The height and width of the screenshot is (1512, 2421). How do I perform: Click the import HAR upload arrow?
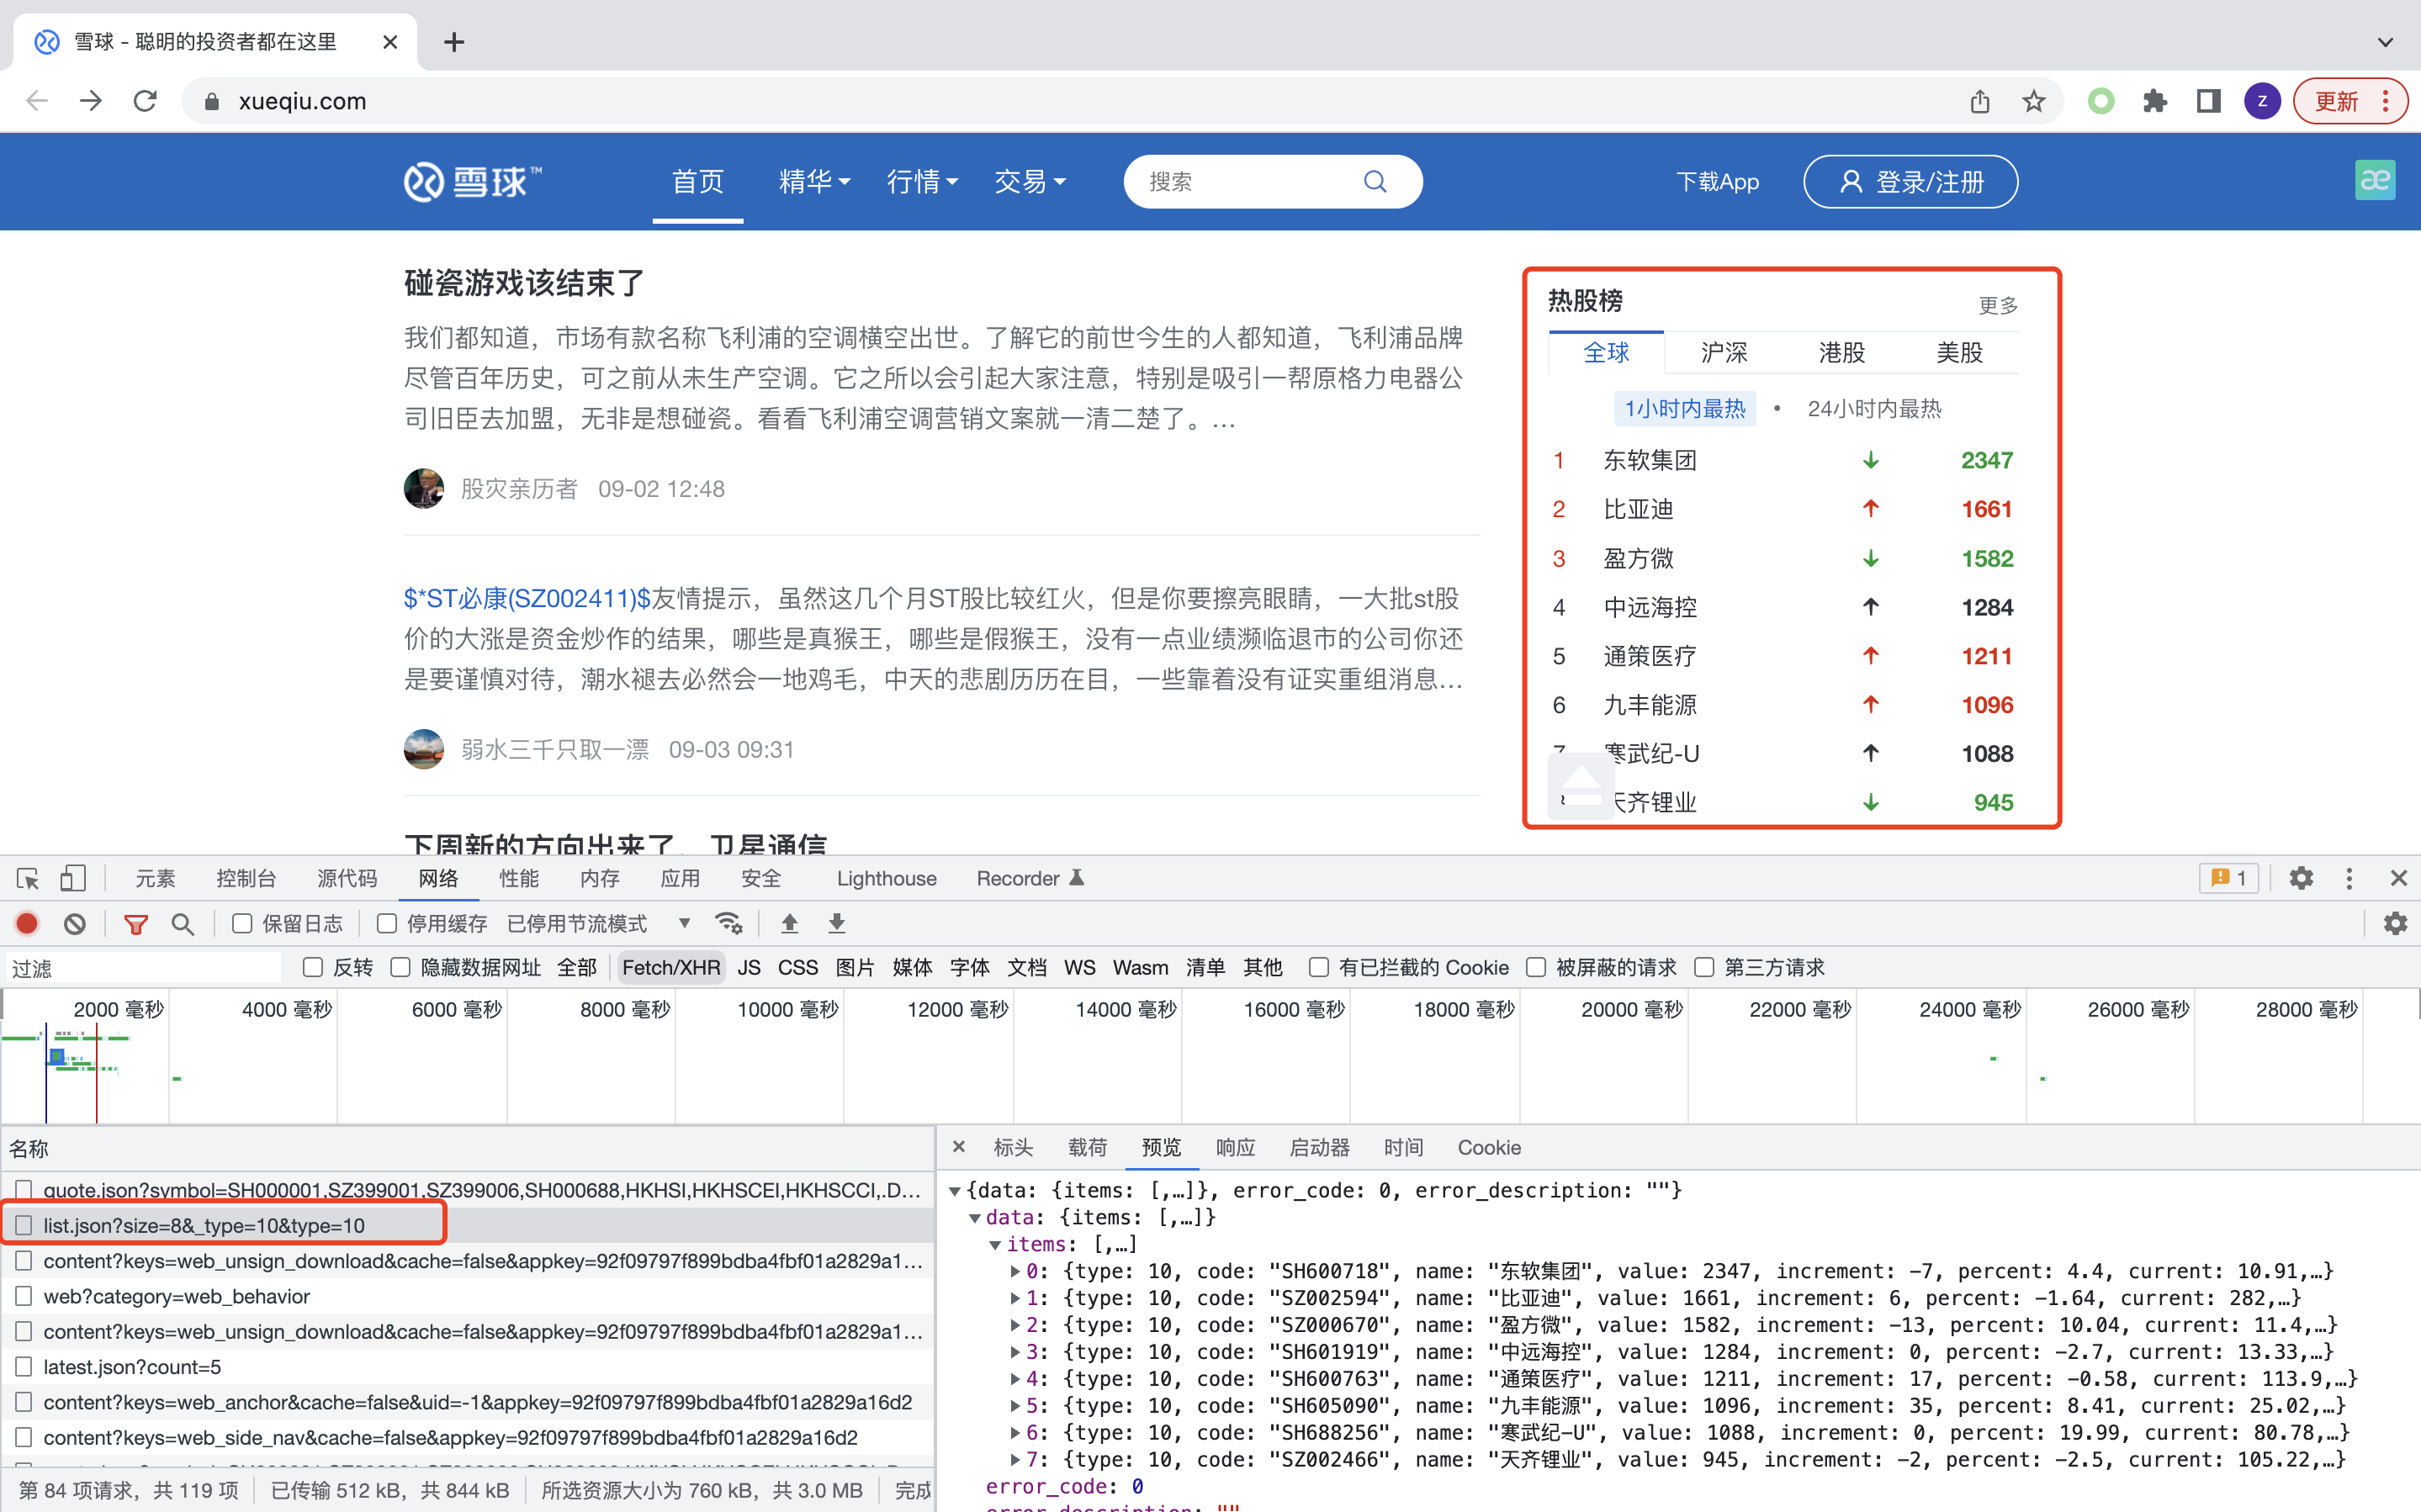(x=790, y=923)
